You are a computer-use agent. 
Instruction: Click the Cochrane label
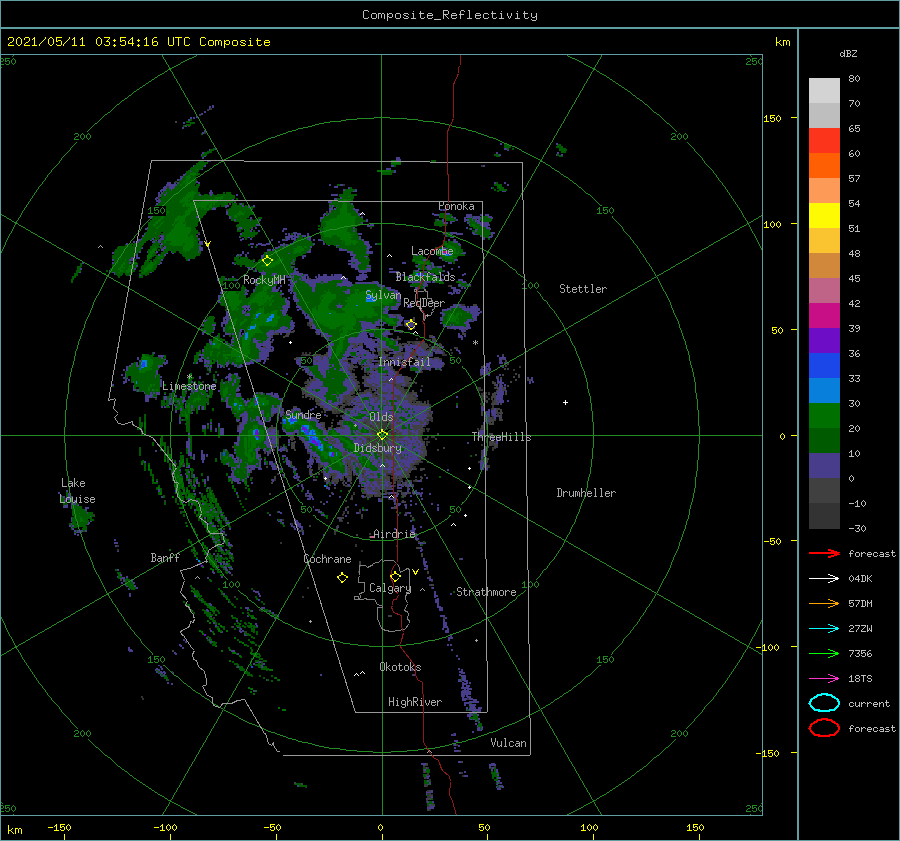(327, 559)
